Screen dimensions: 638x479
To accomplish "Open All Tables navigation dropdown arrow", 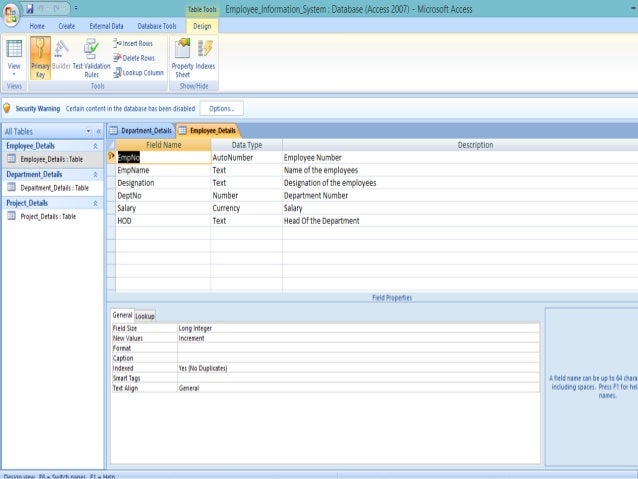I will 88,131.
